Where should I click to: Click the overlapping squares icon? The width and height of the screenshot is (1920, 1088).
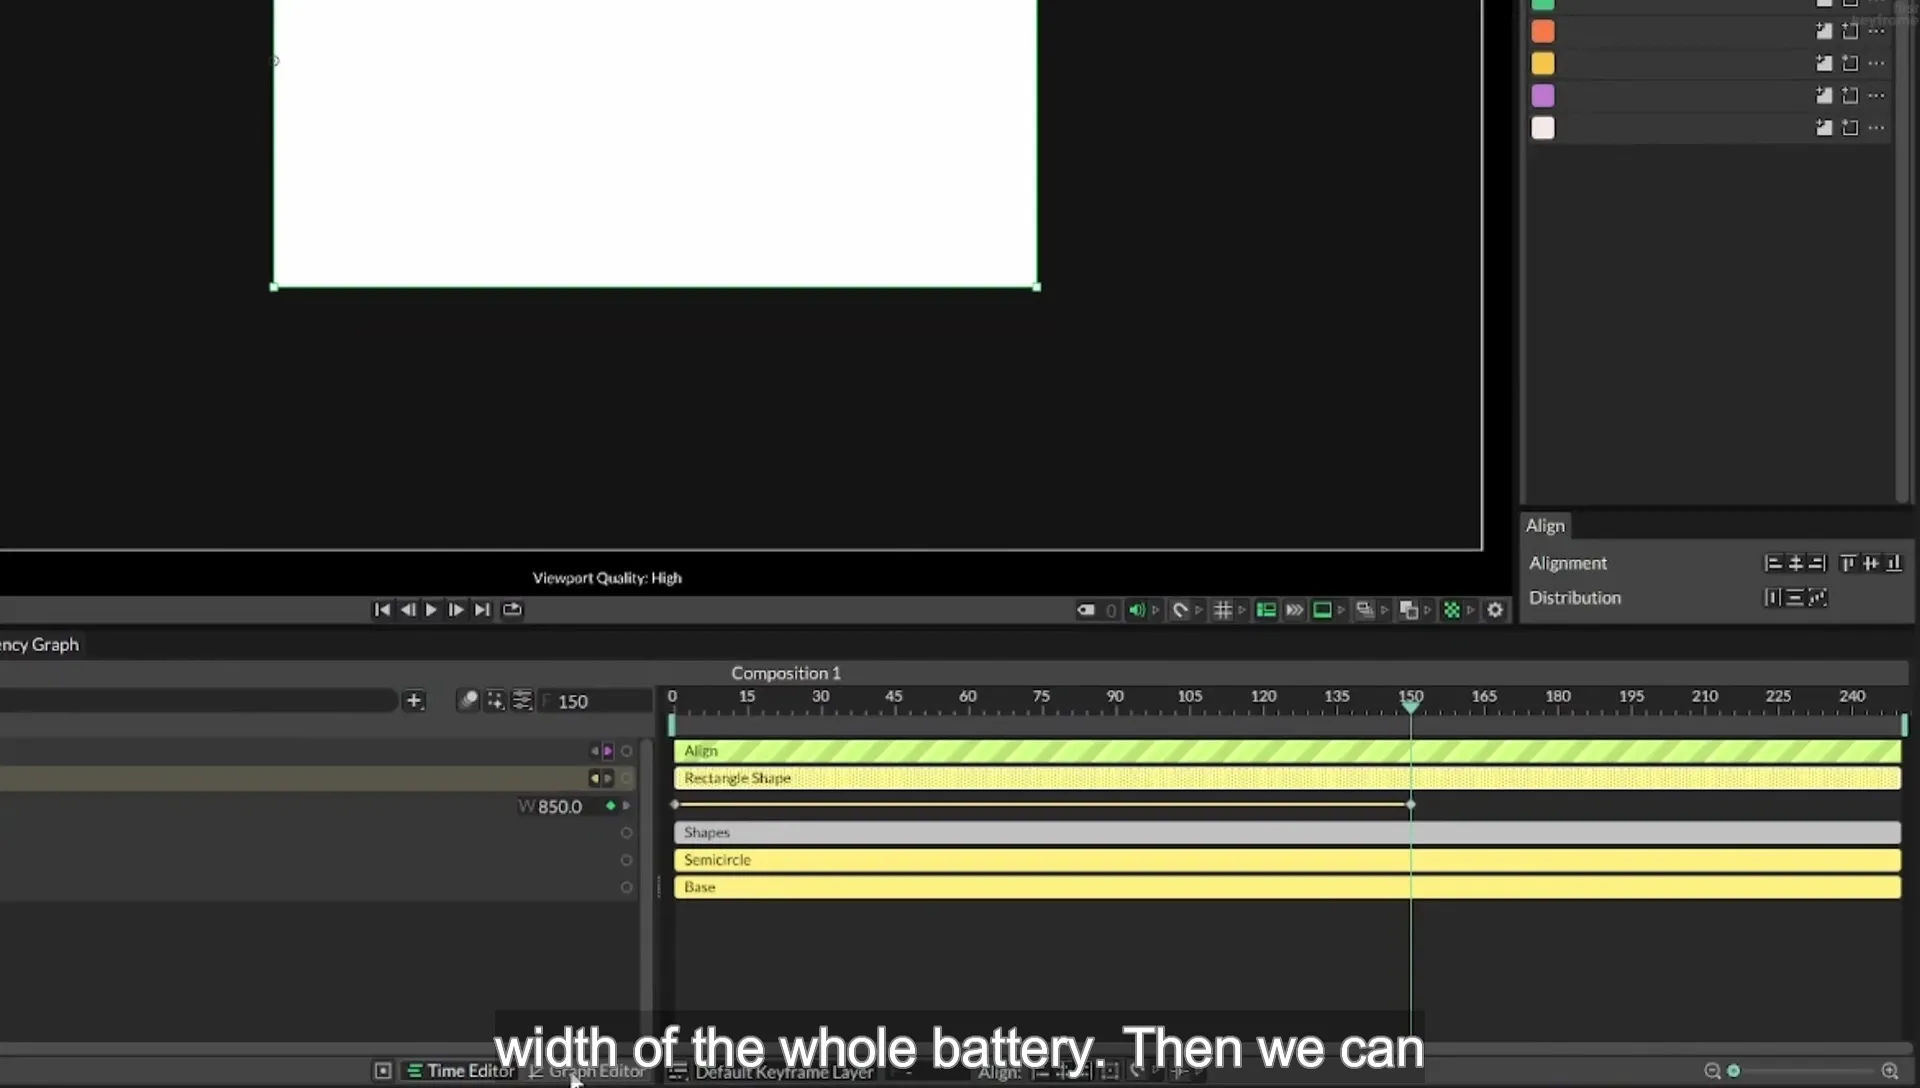click(1409, 610)
